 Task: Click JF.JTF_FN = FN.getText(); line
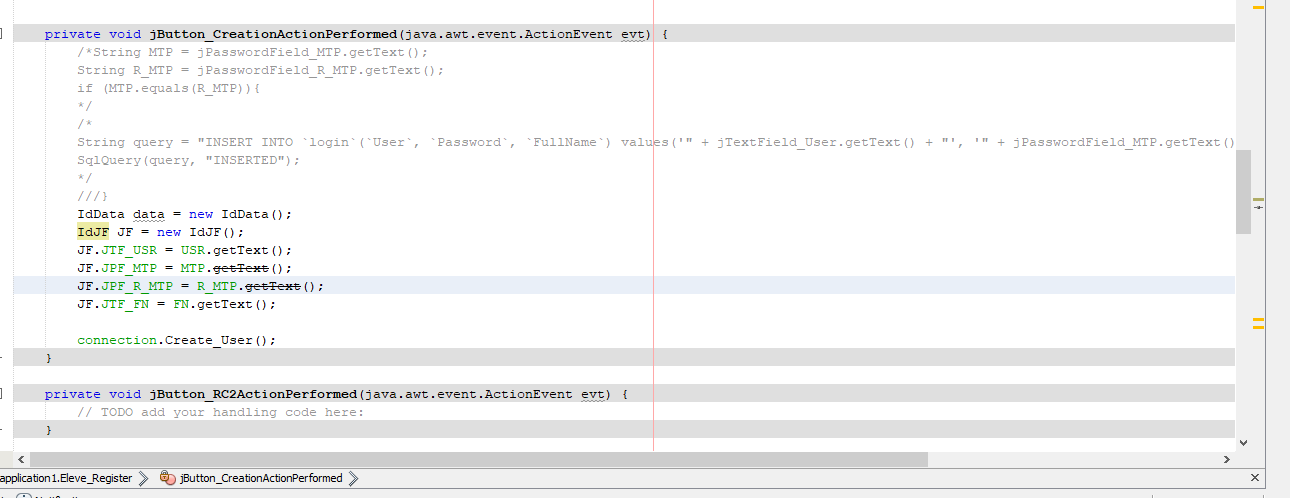176,304
